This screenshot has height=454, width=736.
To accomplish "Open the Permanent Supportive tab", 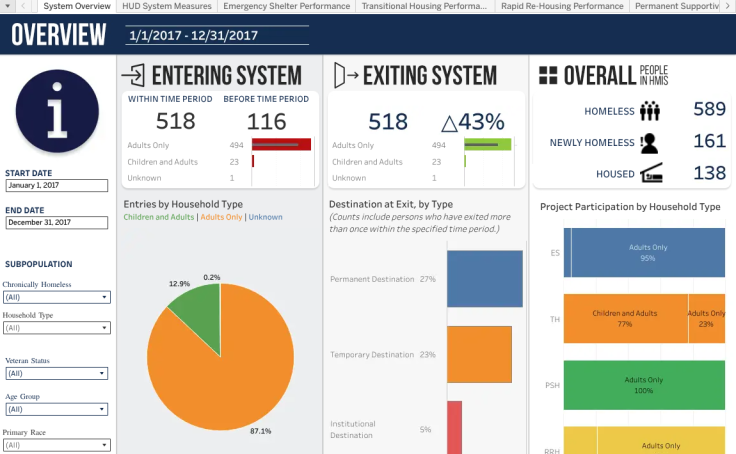I will (x=676, y=6).
